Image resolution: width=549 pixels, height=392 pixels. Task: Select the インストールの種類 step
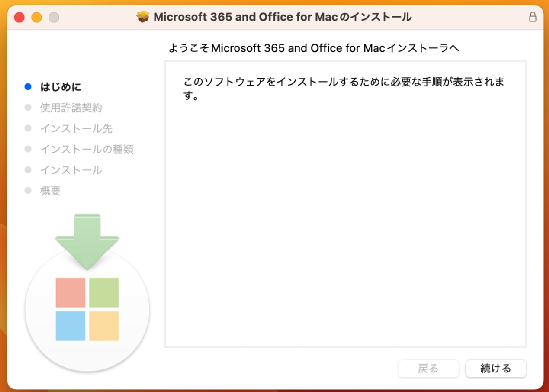click(x=87, y=149)
